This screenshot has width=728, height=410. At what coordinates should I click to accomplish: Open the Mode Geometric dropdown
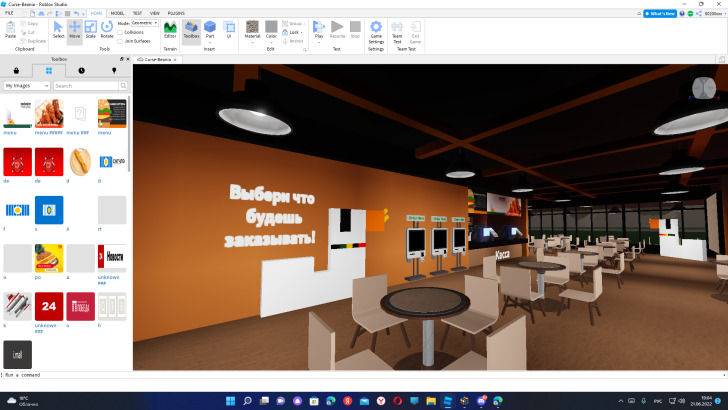pyautogui.click(x=144, y=22)
